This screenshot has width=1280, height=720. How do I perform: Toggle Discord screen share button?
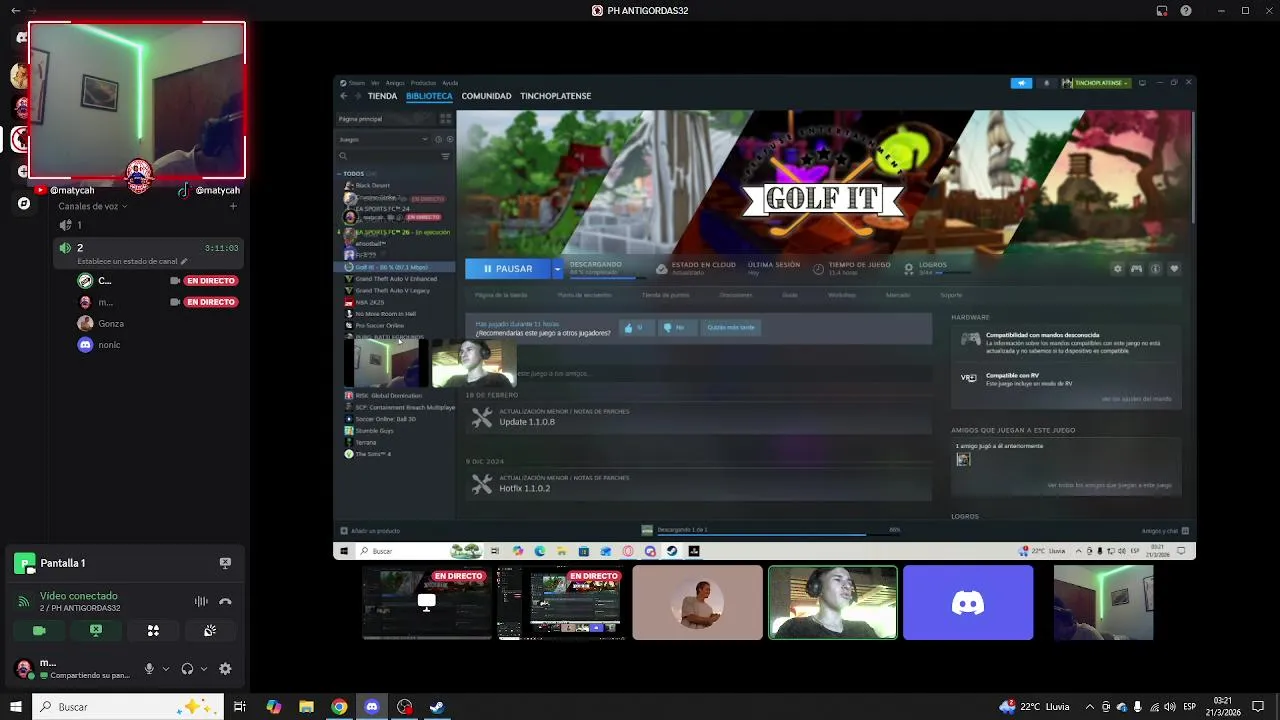click(96, 630)
